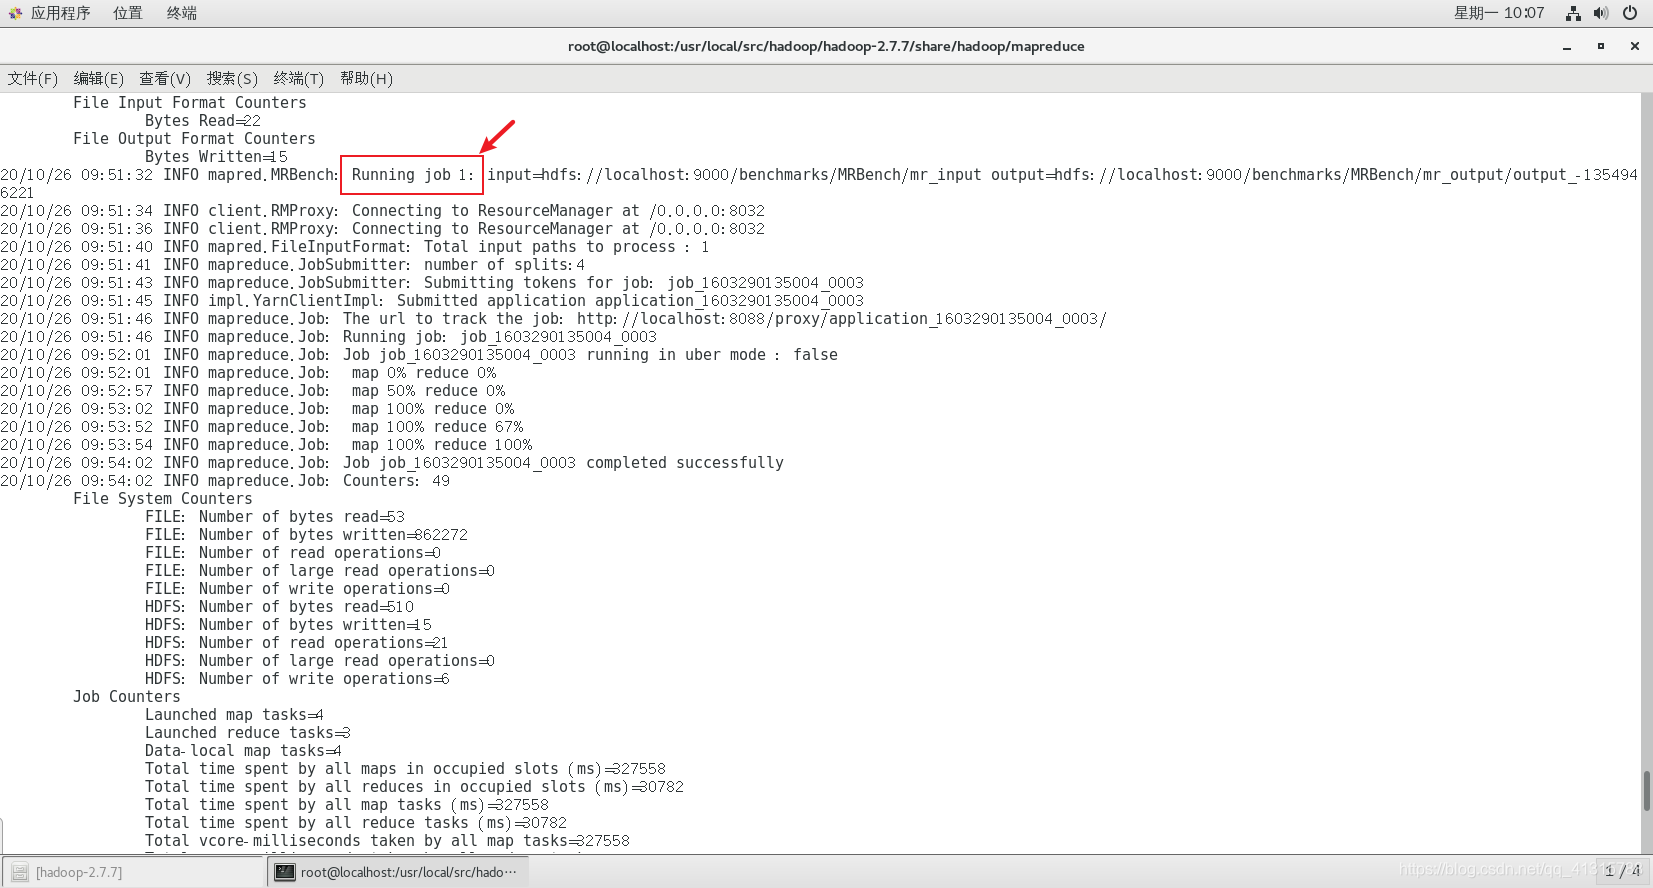Click the network connection icon

(x=1573, y=13)
